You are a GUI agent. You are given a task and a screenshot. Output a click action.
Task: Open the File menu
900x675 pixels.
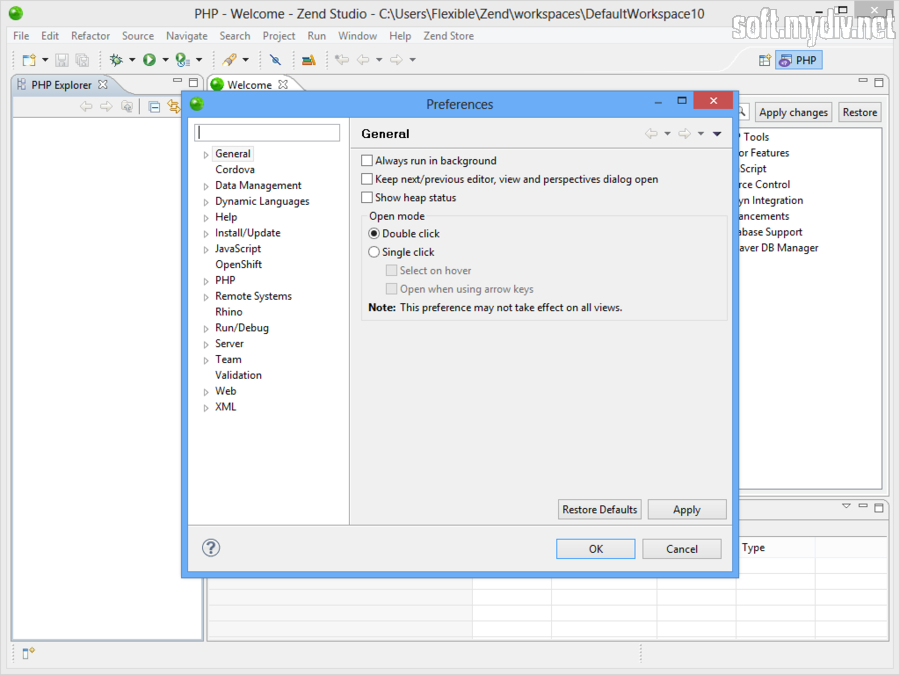pos(21,36)
